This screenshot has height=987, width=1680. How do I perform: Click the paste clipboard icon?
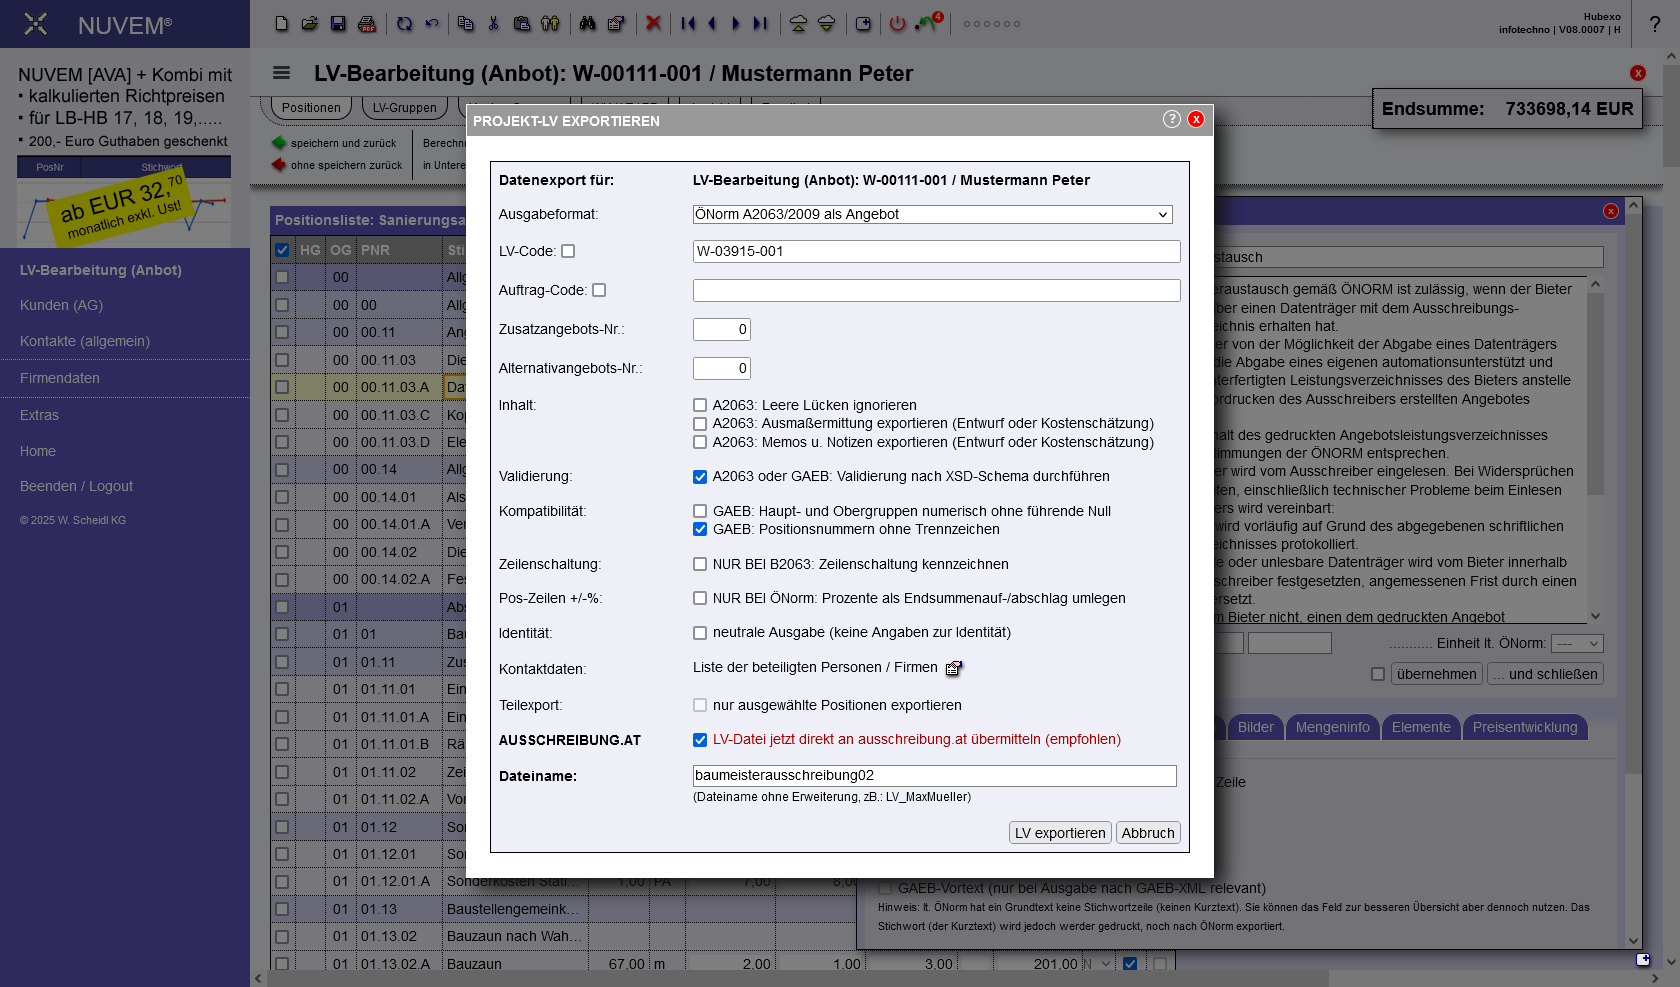click(522, 23)
